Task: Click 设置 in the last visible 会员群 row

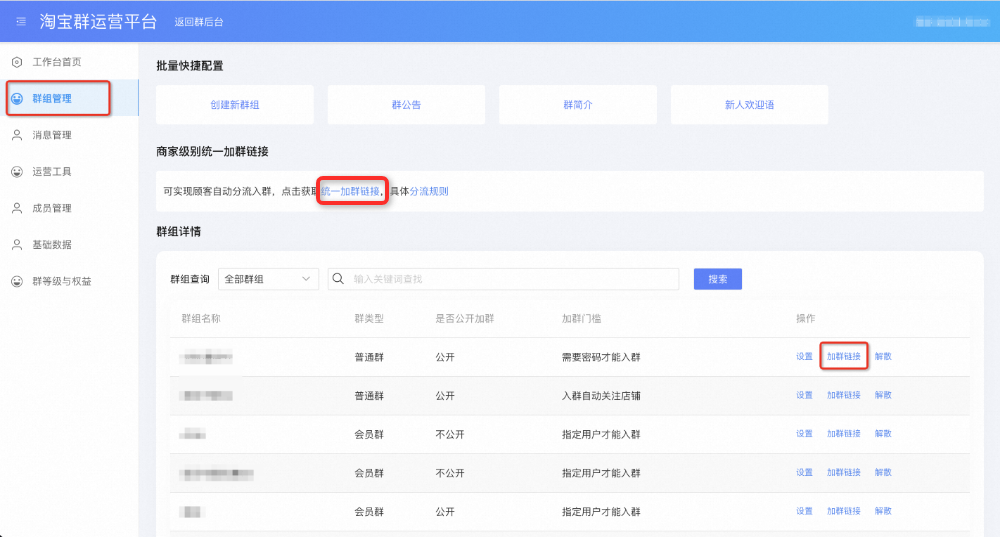Action: tap(804, 511)
